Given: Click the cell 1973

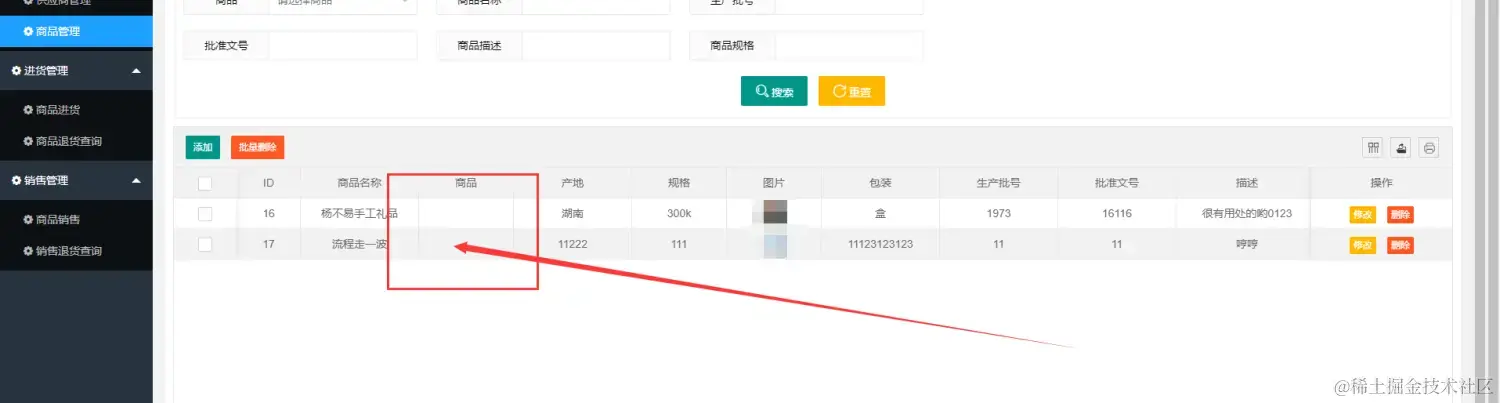Looking at the screenshot, I should 998,214.
